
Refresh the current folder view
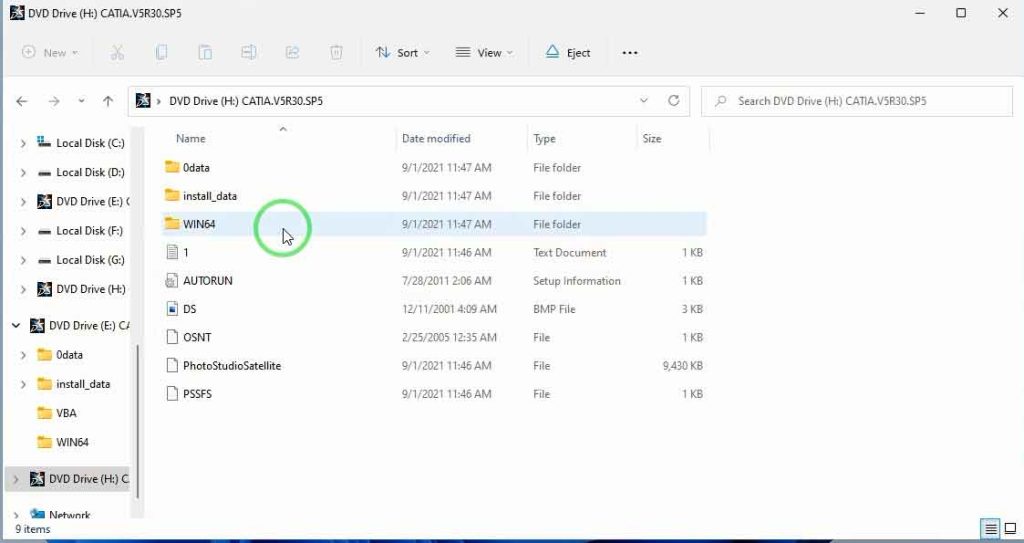coord(674,101)
